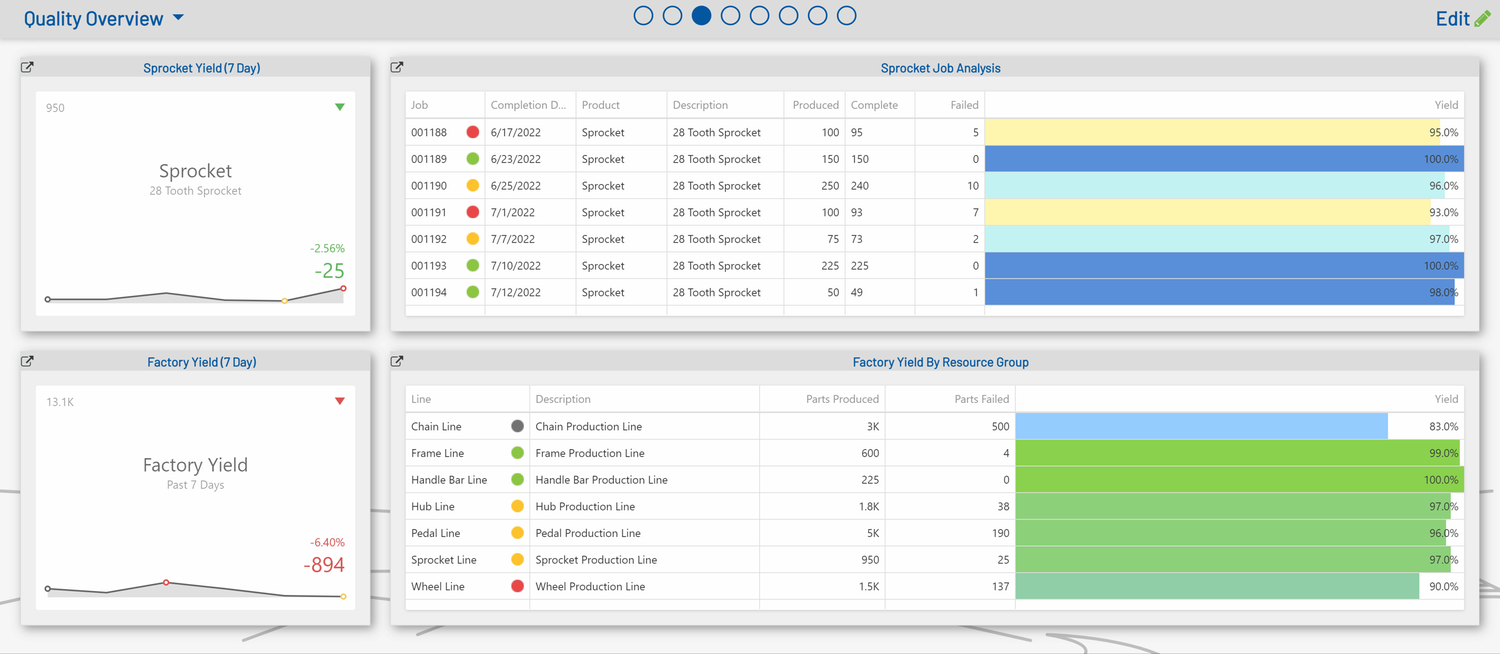Select the first pagination dot at the top
This screenshot has width=1500, height=654.
point(643,15)
